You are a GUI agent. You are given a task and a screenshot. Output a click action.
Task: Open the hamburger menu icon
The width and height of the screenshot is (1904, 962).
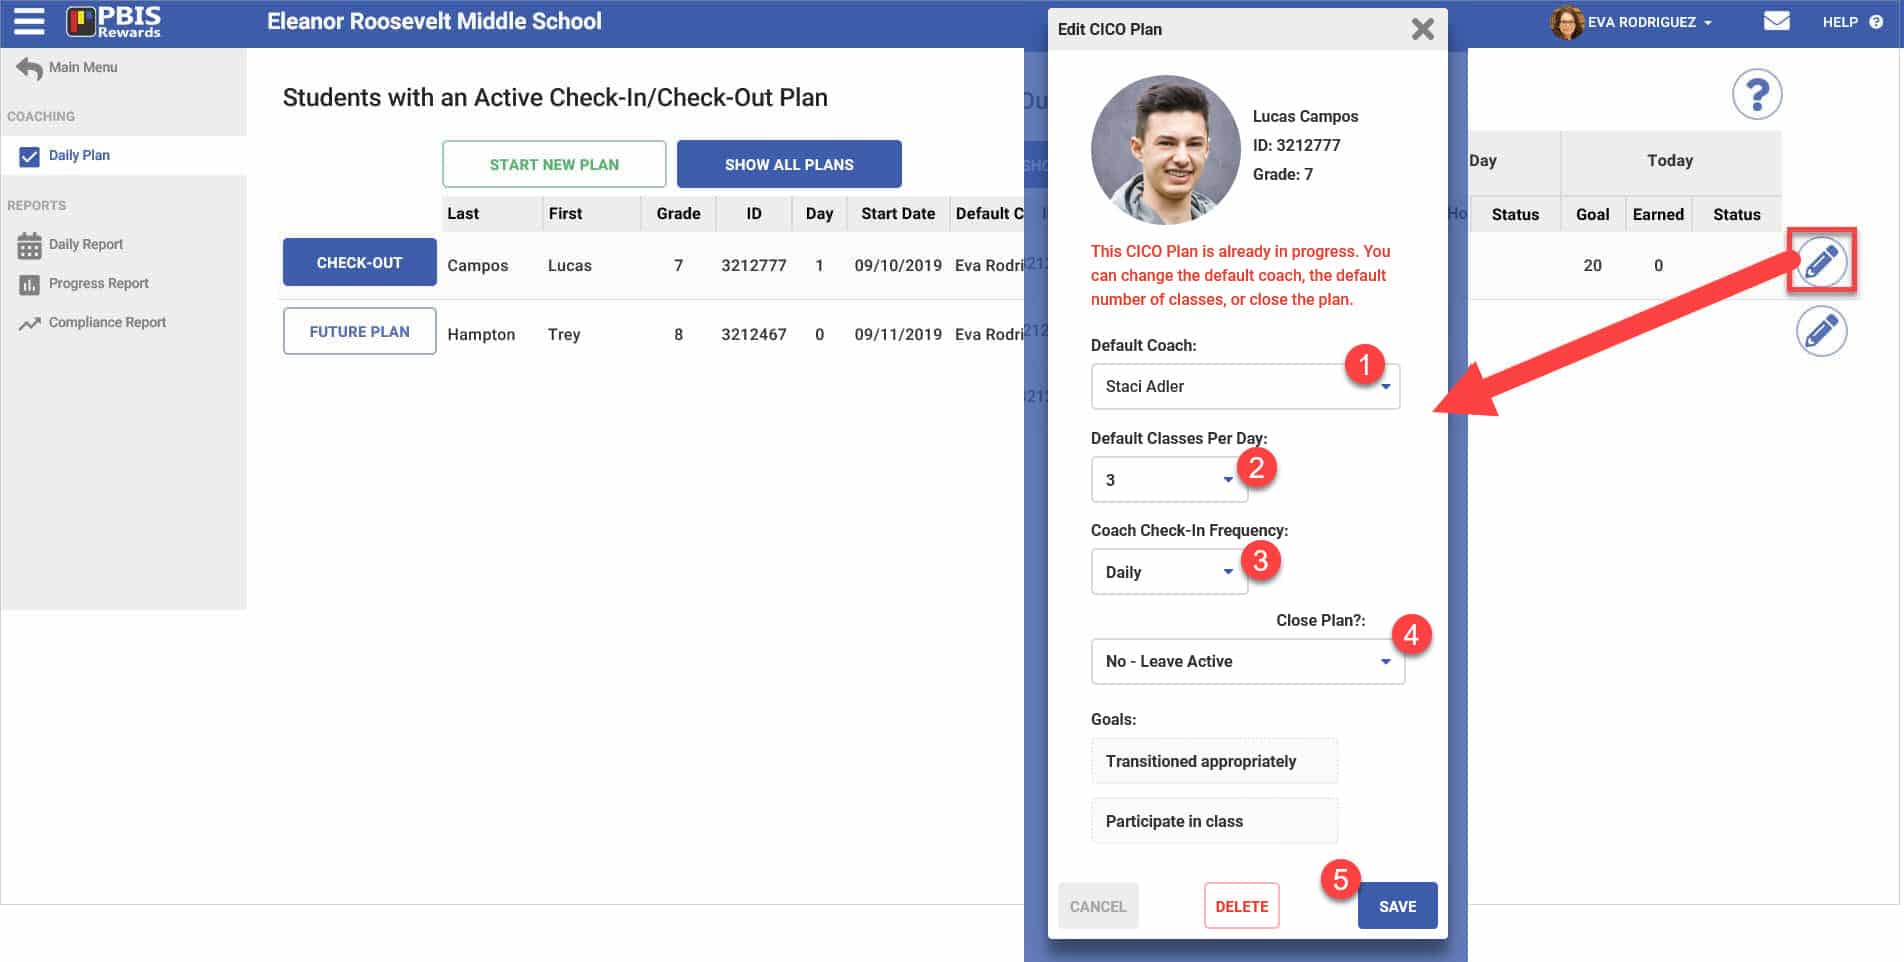(x=29, y=21)
